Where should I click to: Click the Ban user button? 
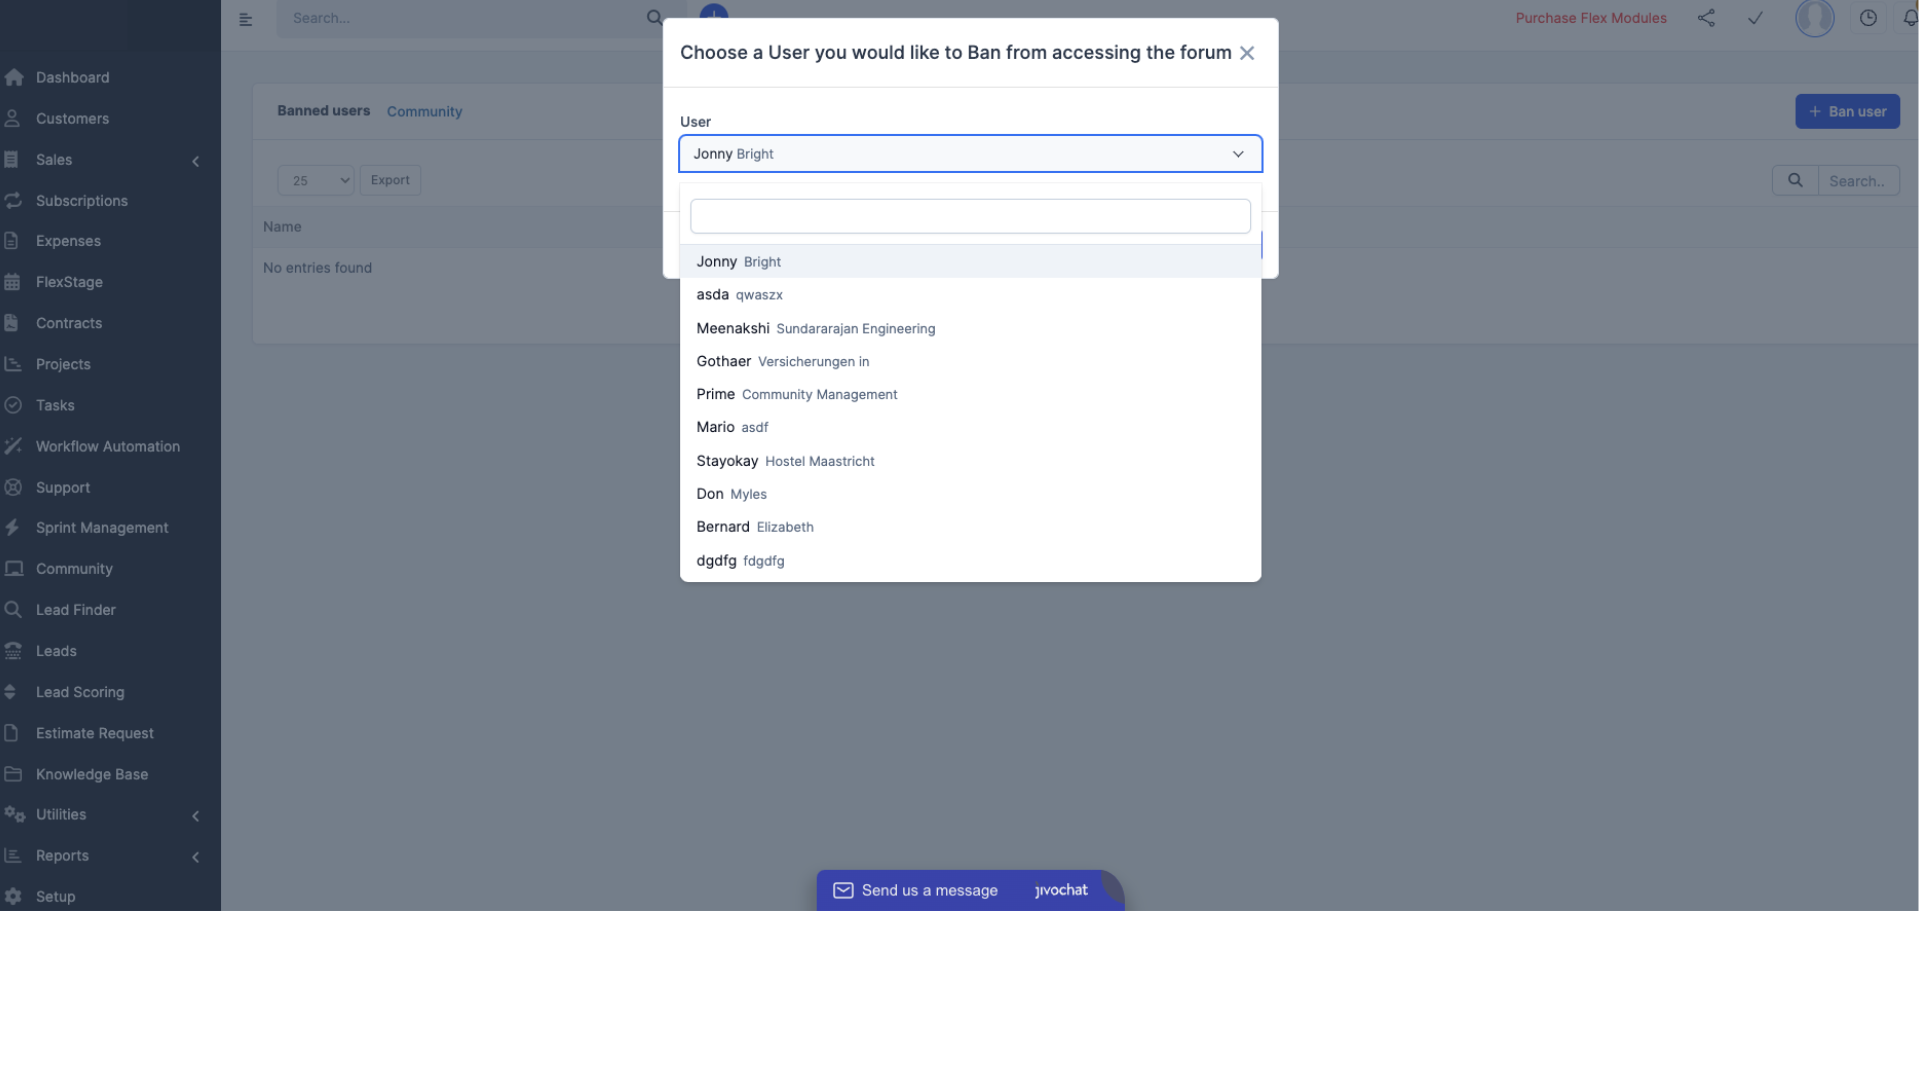[1846, 111]
